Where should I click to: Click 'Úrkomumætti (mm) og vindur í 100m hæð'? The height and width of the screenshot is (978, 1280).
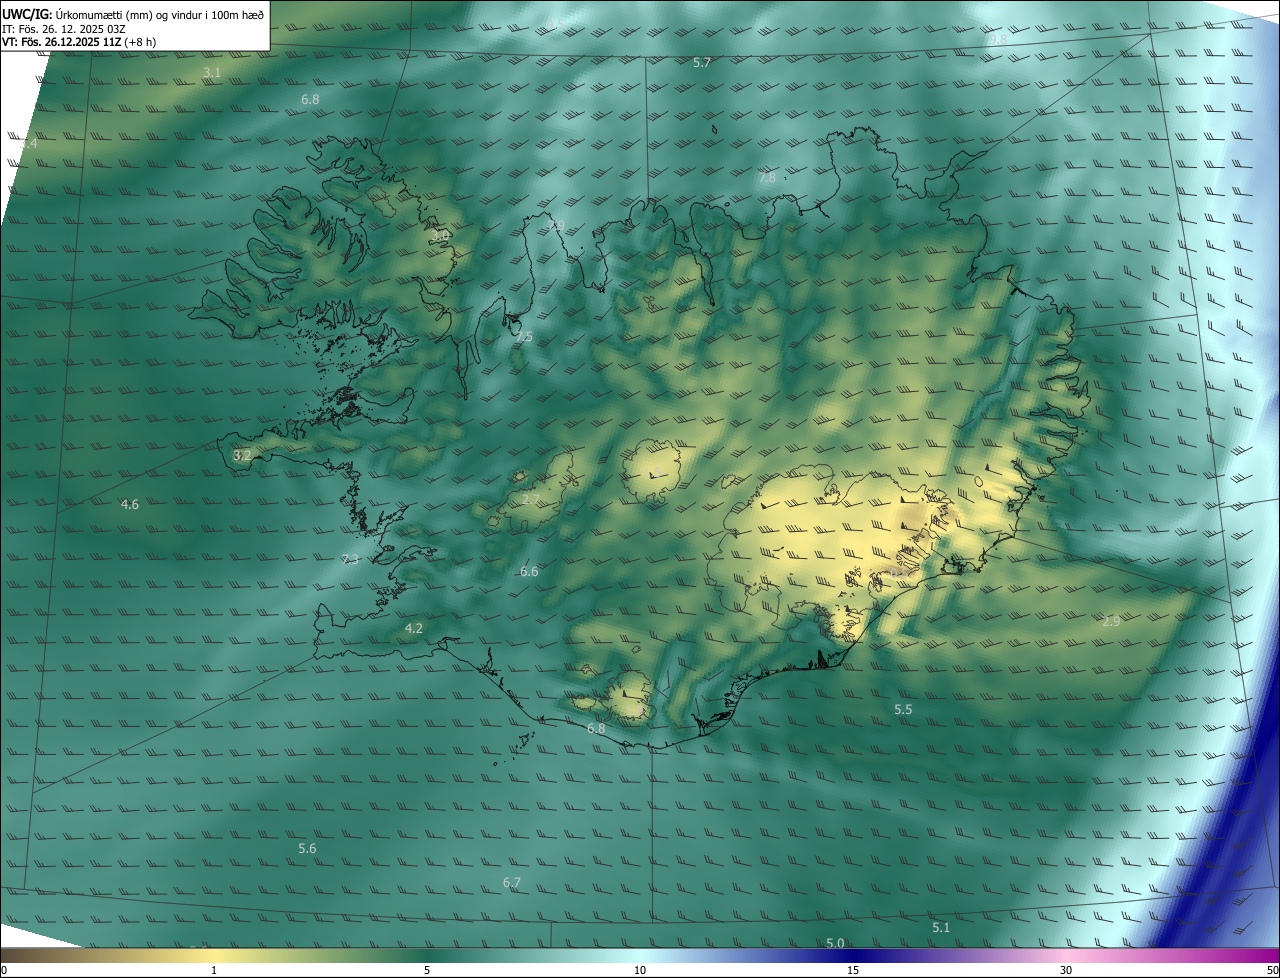point(159,15)
